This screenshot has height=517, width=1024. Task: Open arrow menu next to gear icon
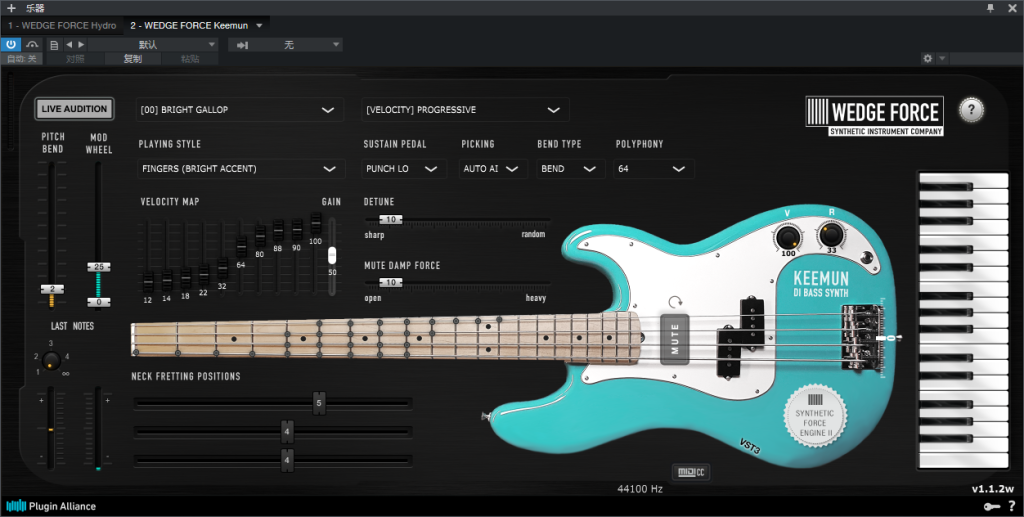click(x=942, y=59)
